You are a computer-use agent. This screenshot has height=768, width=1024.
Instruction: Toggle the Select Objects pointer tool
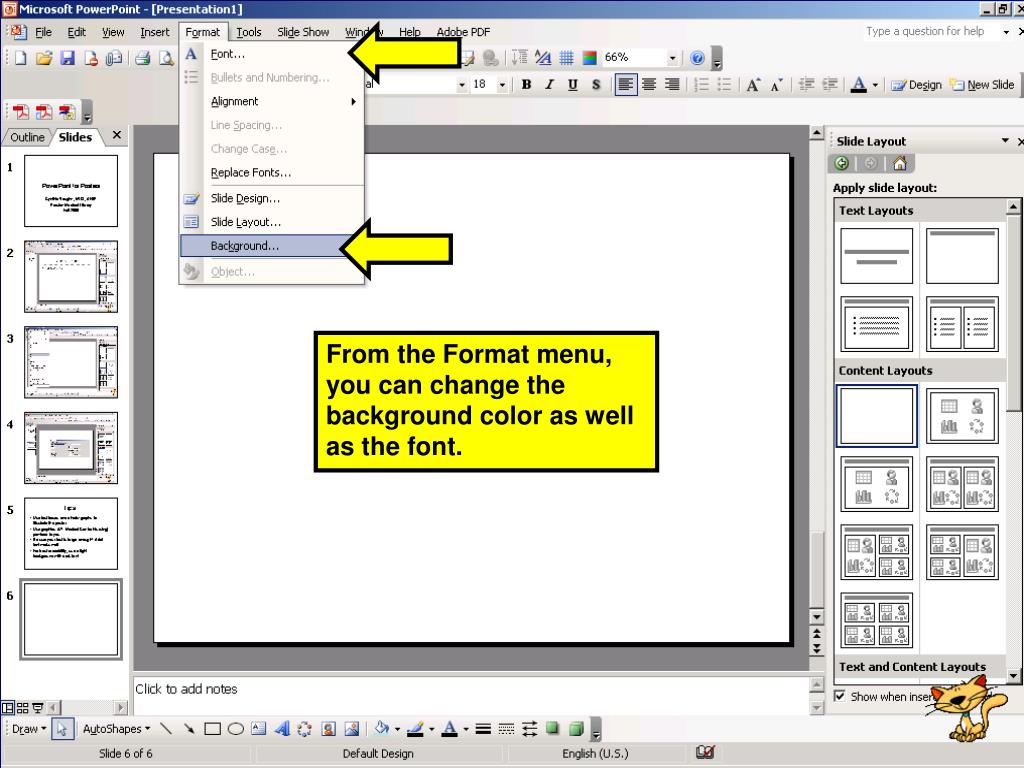(62, 728)
